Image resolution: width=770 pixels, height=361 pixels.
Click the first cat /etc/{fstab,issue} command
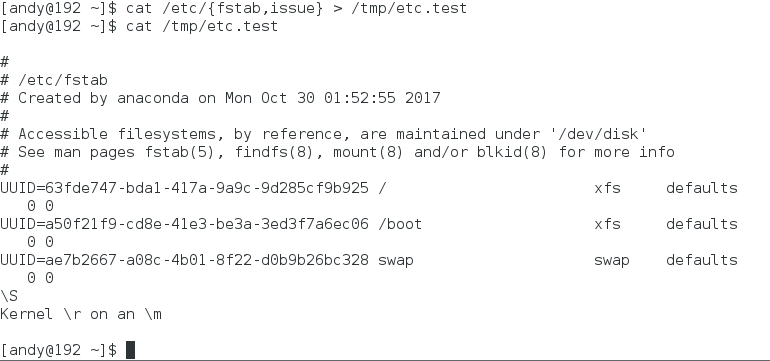[224, 8]
